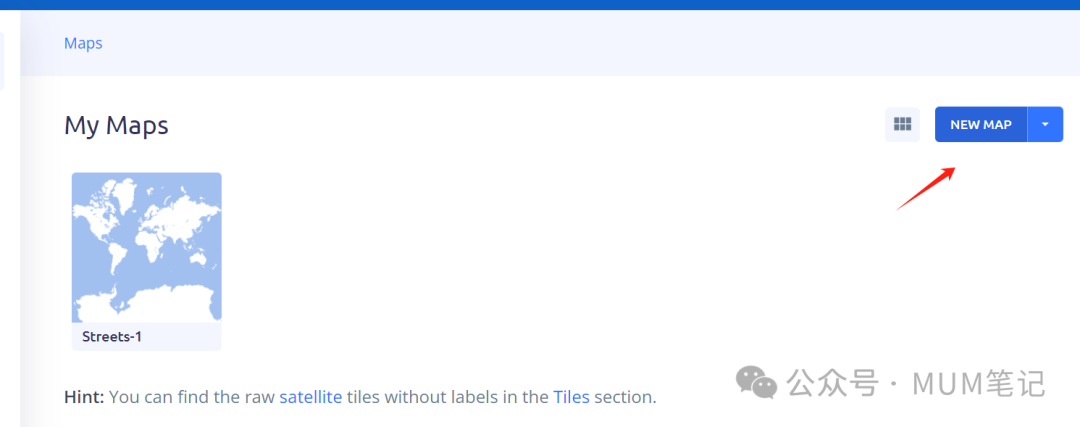Click the My Maps page heading
The height and width of the screenshot is (427, 1080).
pyautogui.click(x=116, y=125)
